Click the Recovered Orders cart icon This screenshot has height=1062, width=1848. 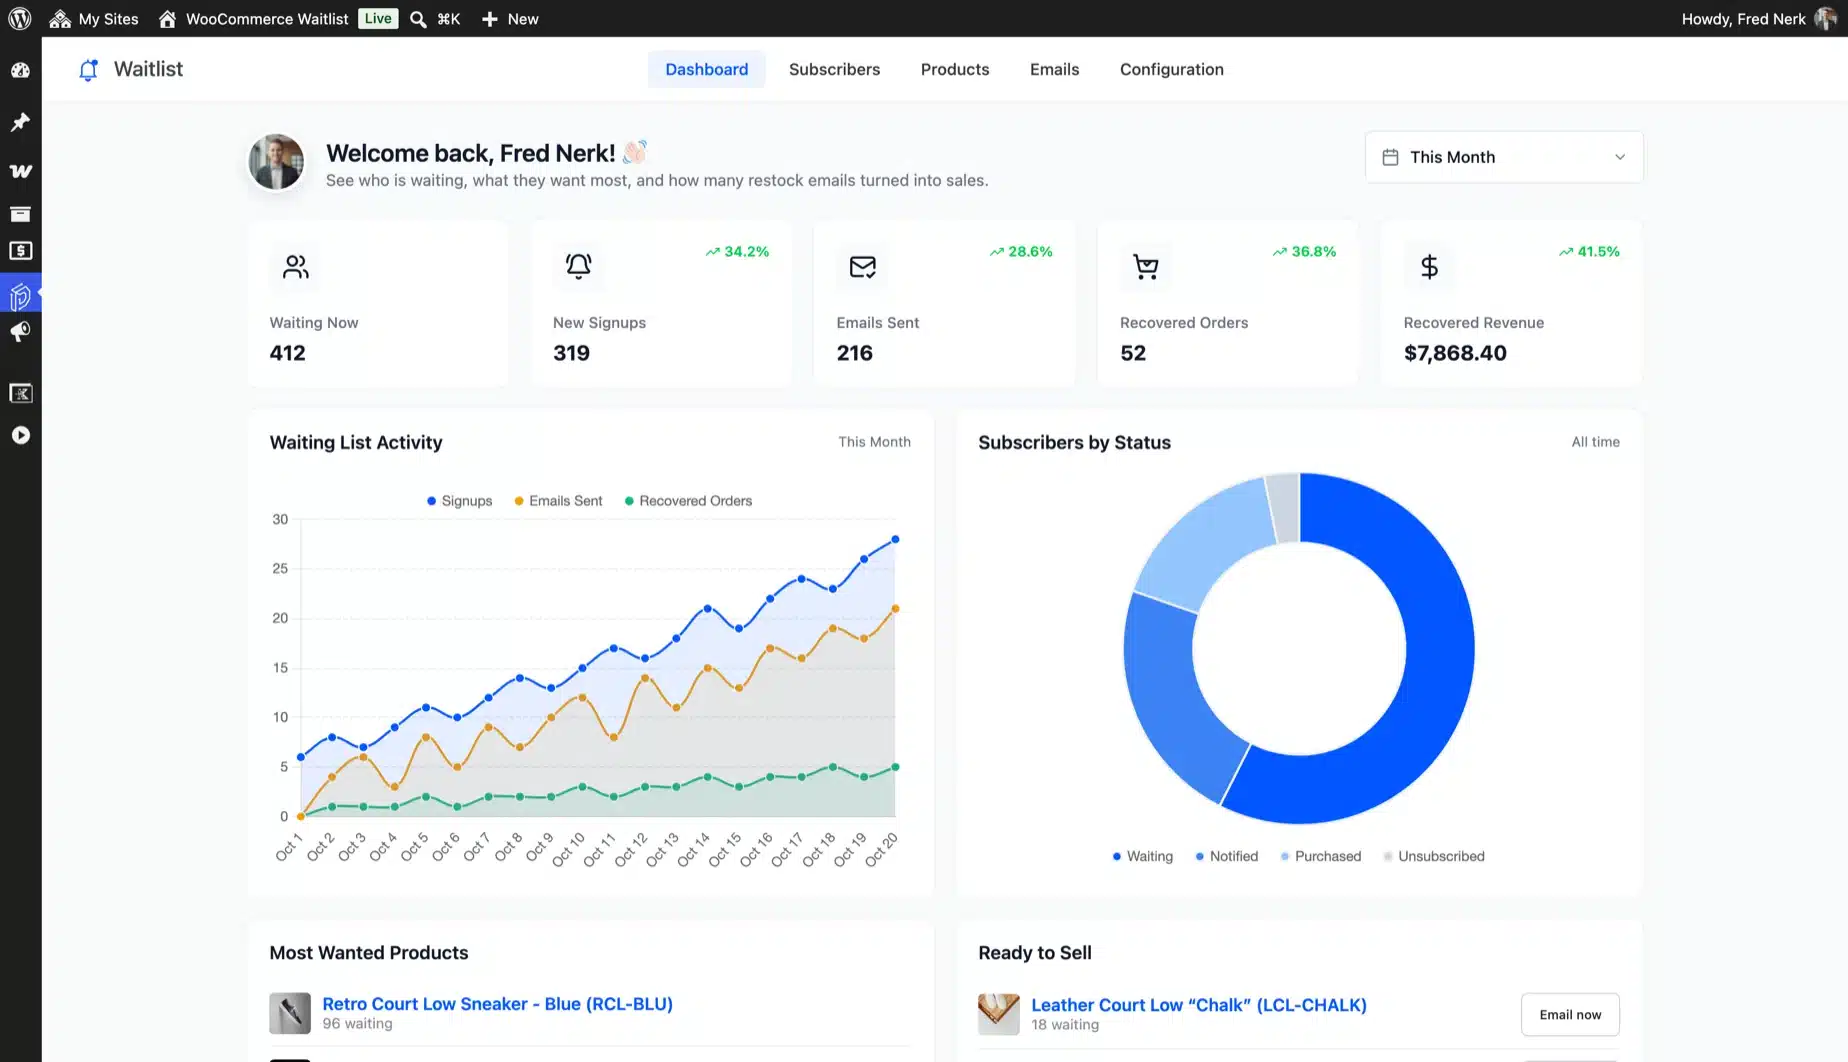[x=1145, y=267]
